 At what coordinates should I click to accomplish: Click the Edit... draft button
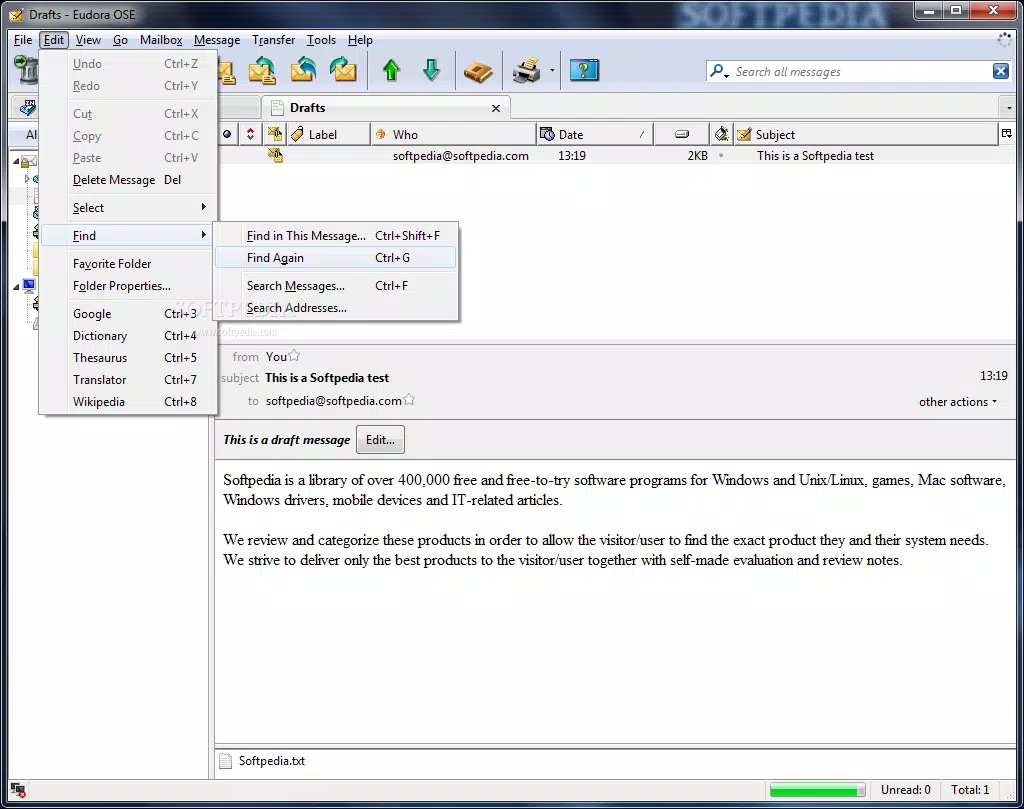(380, 440)
